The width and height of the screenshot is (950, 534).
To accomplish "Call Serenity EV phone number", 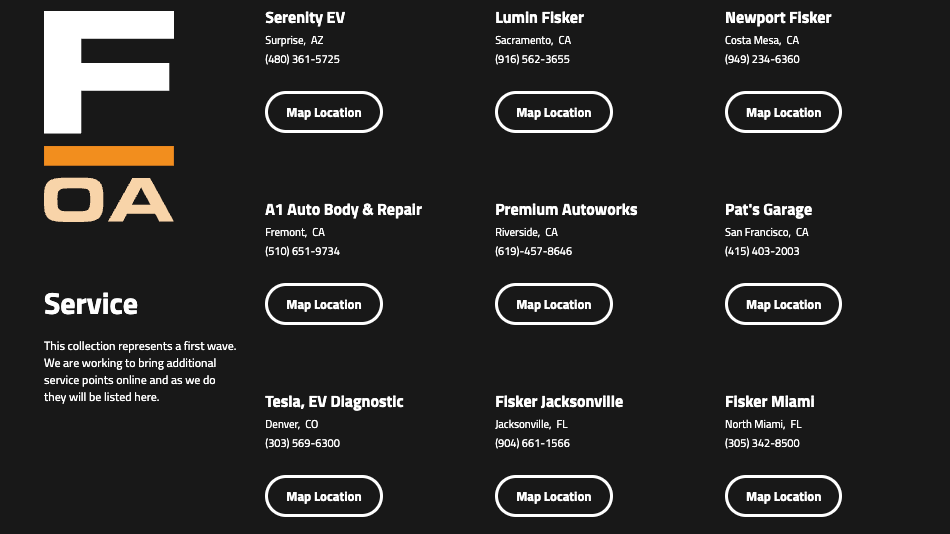I will (302, 59).
